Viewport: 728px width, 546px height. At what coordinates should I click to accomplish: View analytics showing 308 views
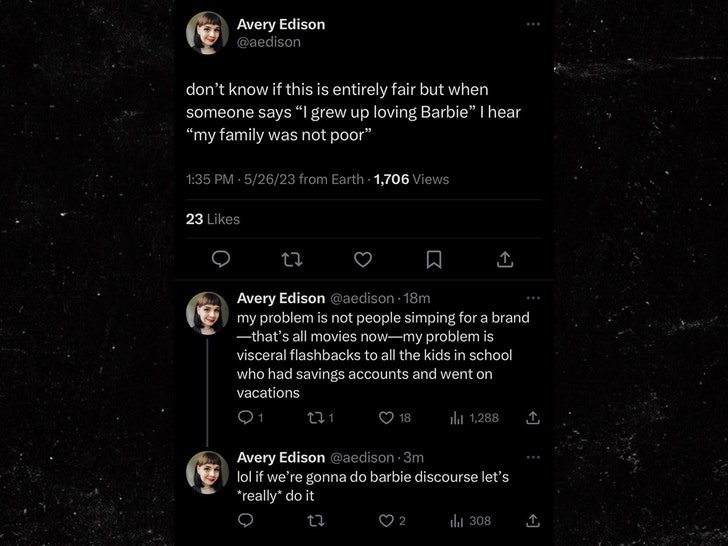click(456, 520)
